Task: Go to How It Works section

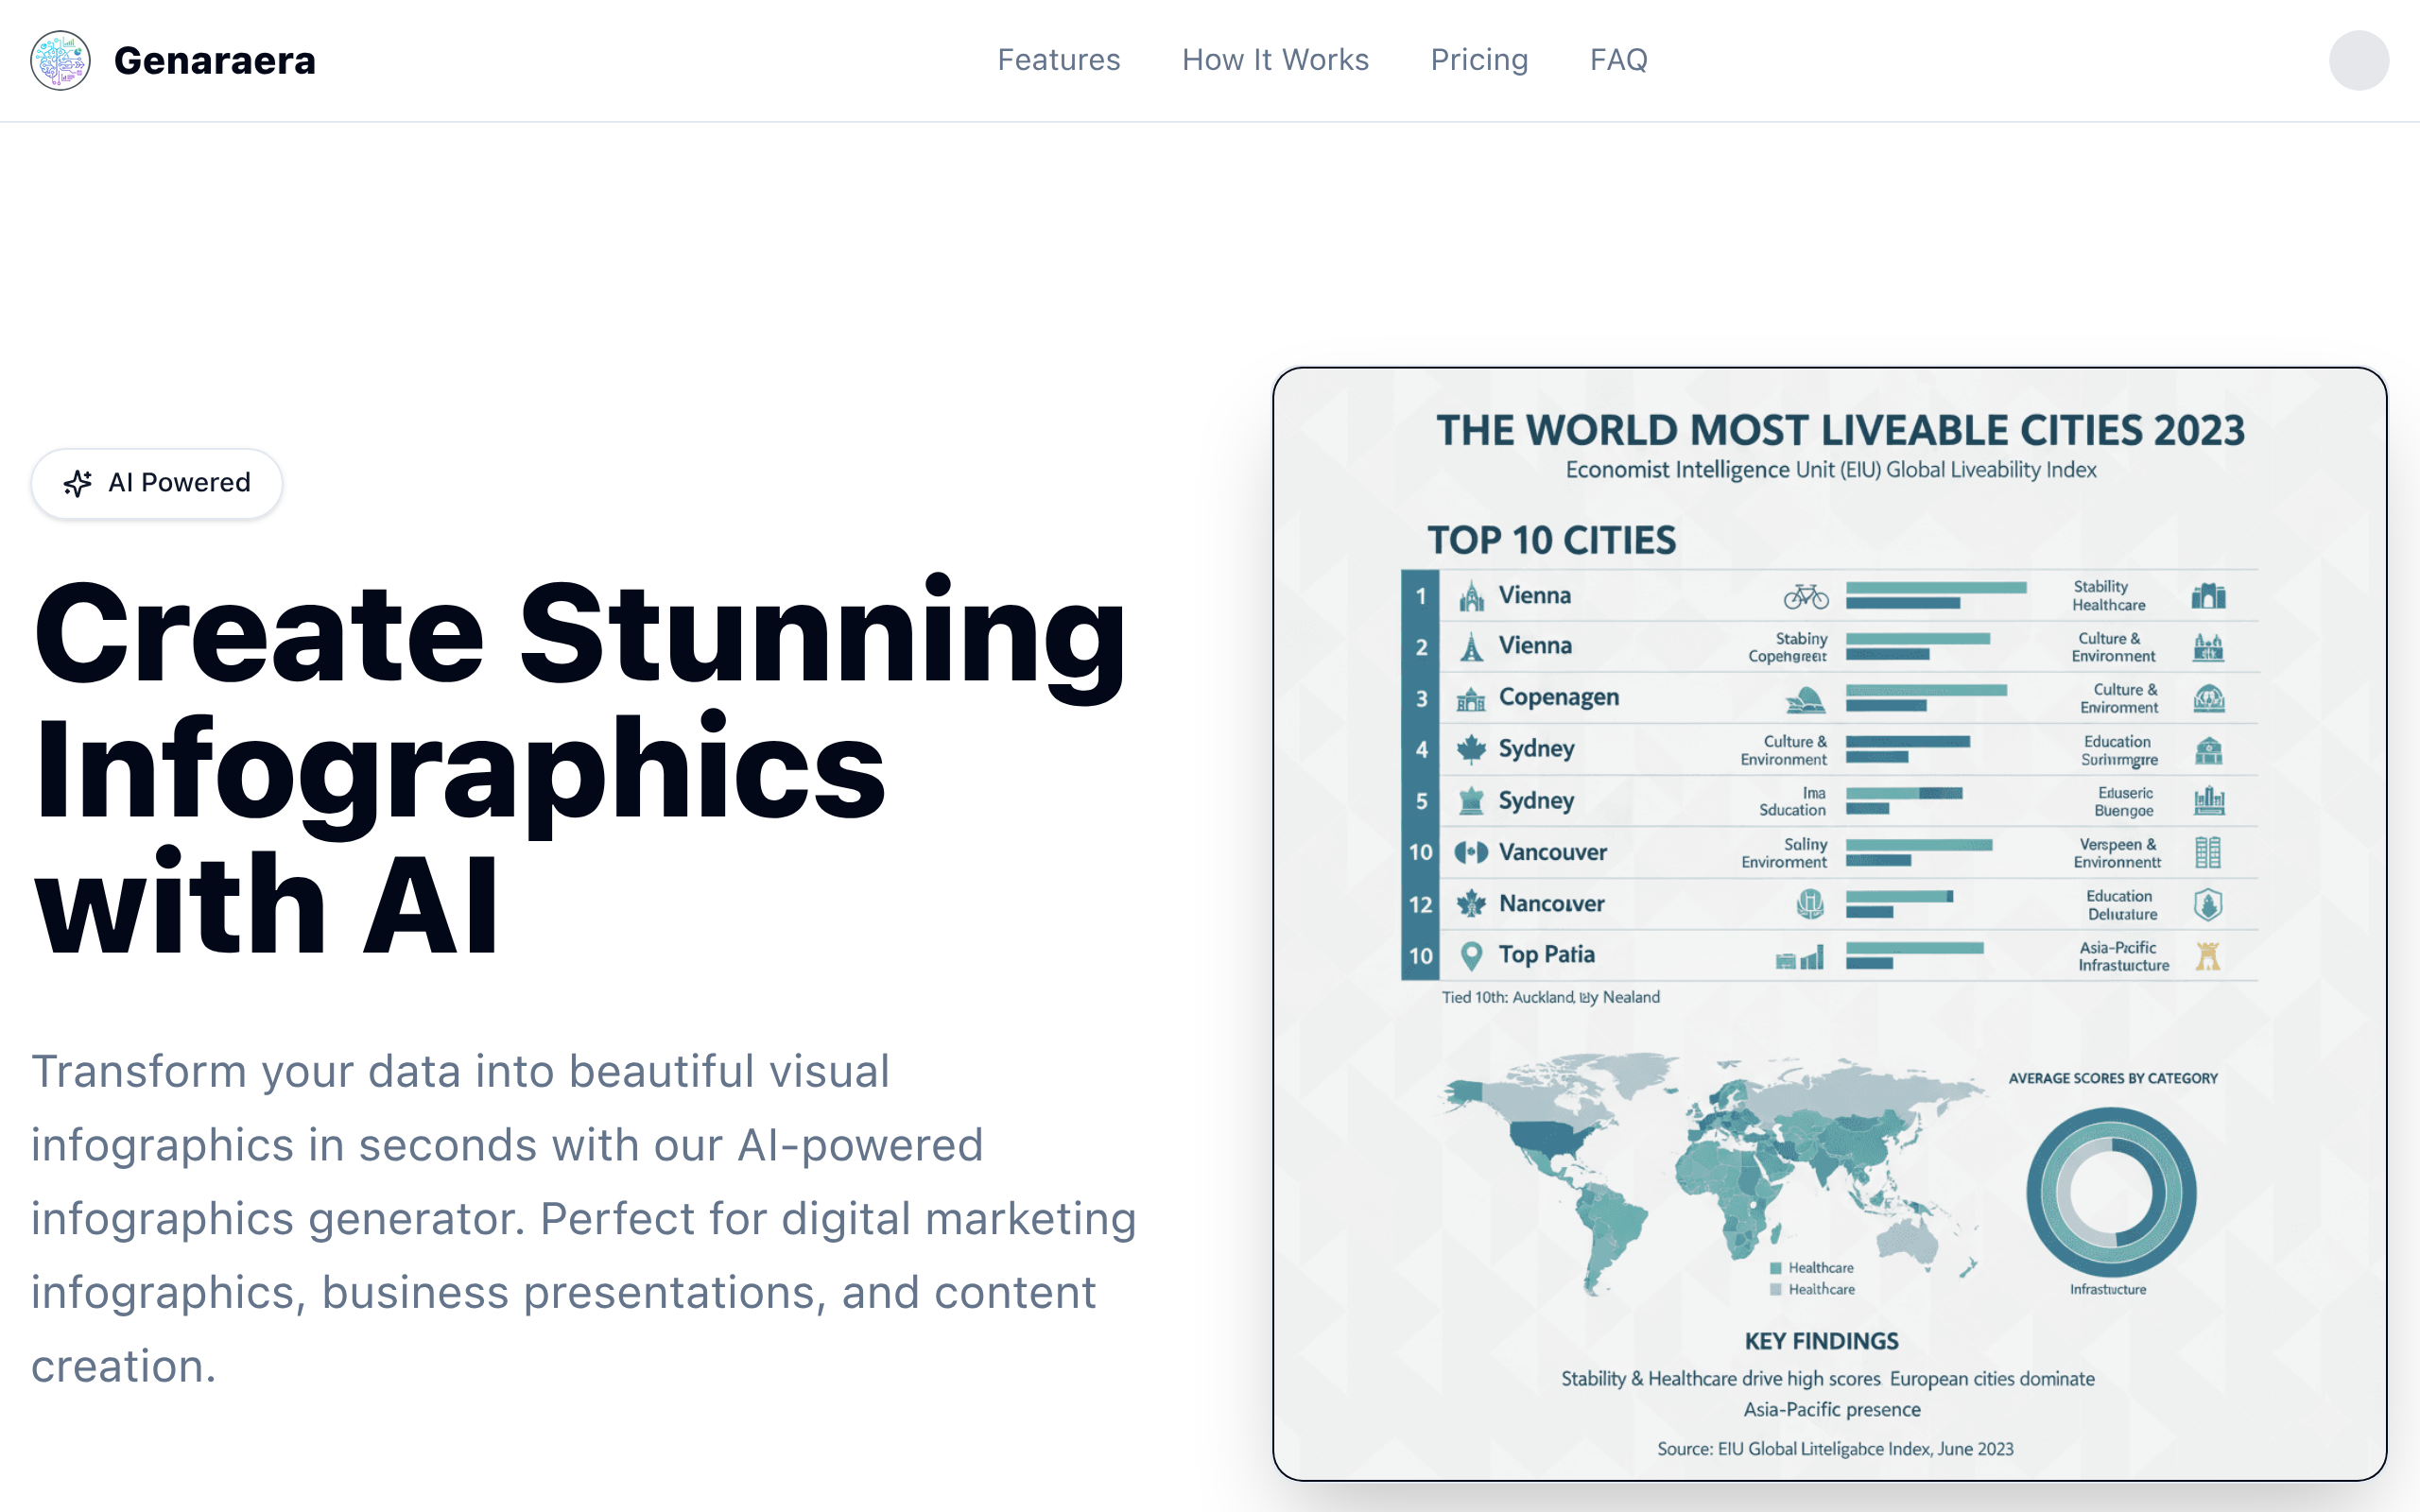Action: 1275,60
